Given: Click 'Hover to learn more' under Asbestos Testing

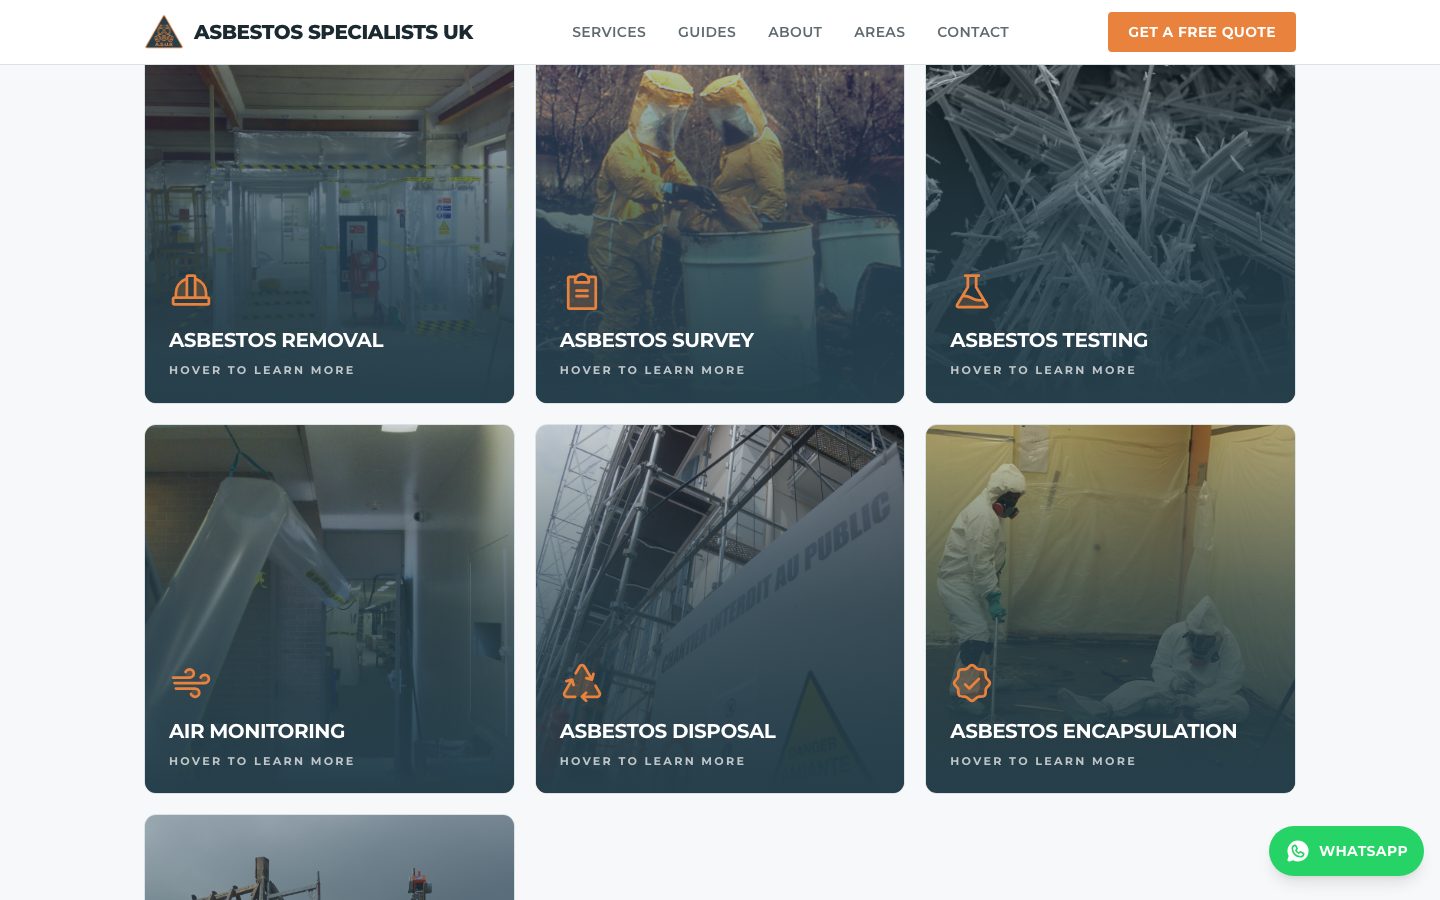Looking at the screenshot, I should pyautogui.click(x=1043, y=370).
